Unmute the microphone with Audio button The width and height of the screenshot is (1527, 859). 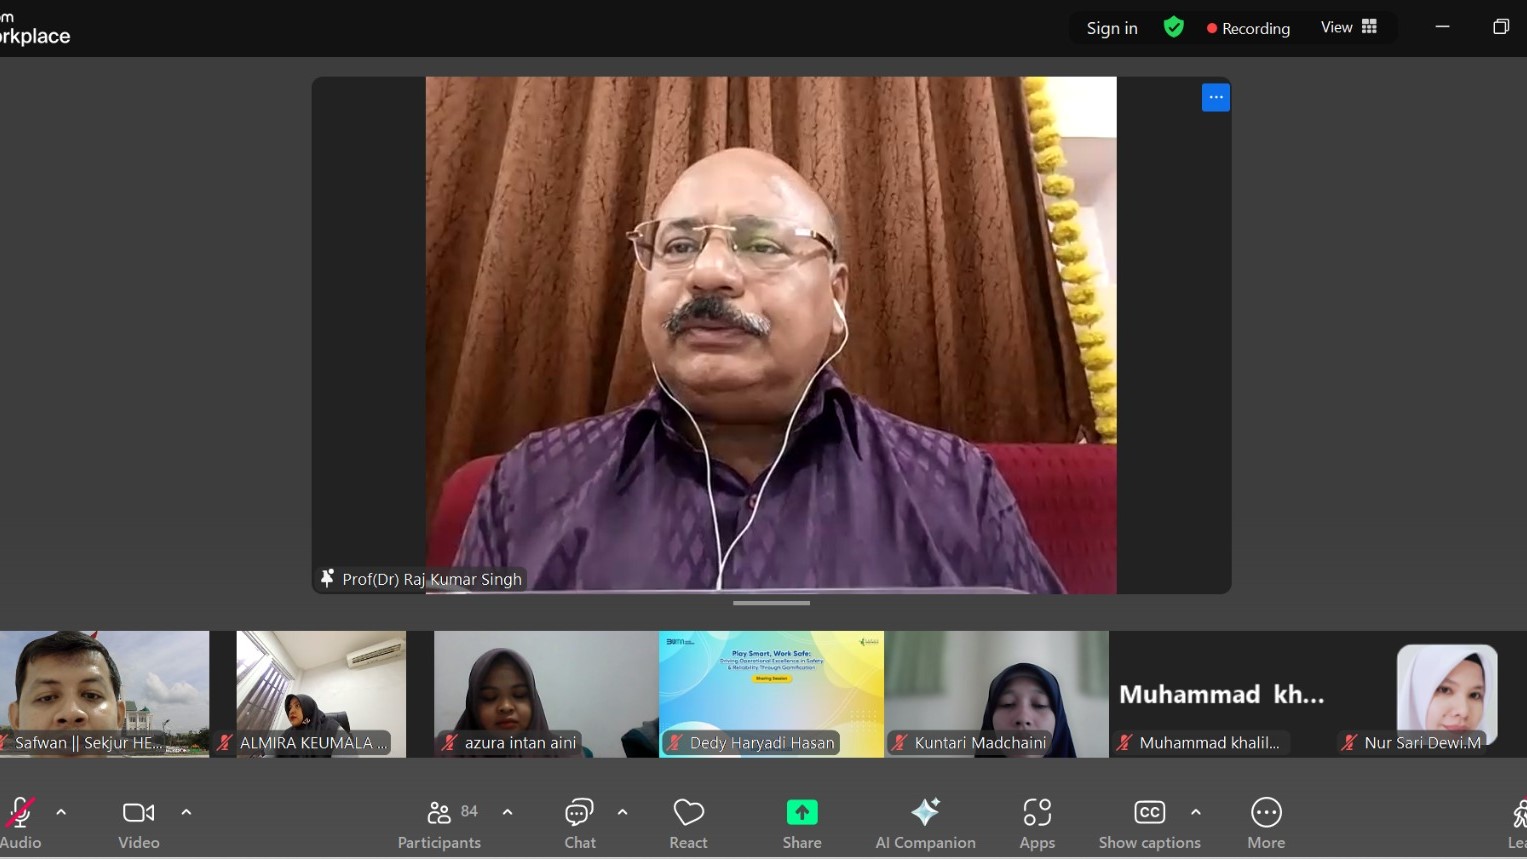coord(20,824)
